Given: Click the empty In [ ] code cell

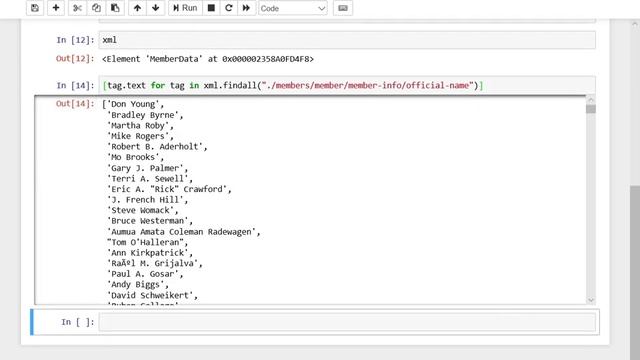Looking at the screenshot, I should [347, 322].
